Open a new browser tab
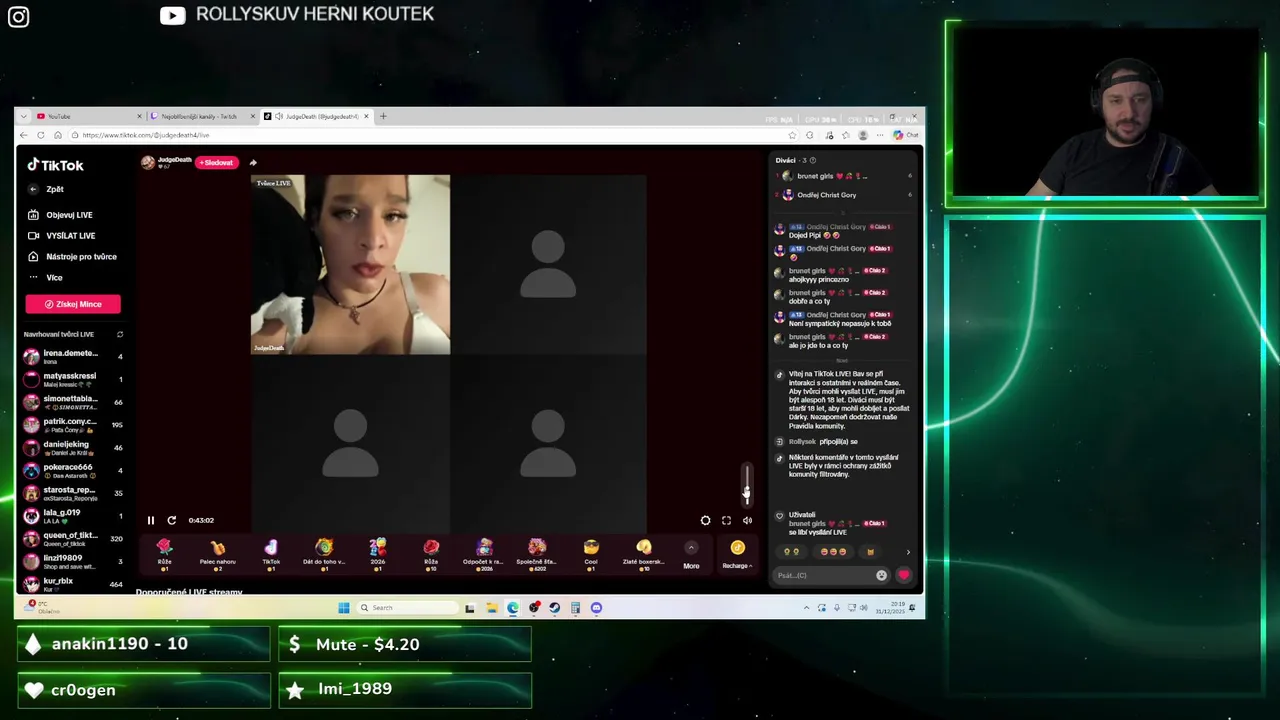The width and height of the screenshot is (1280, 720). (383, 116)
